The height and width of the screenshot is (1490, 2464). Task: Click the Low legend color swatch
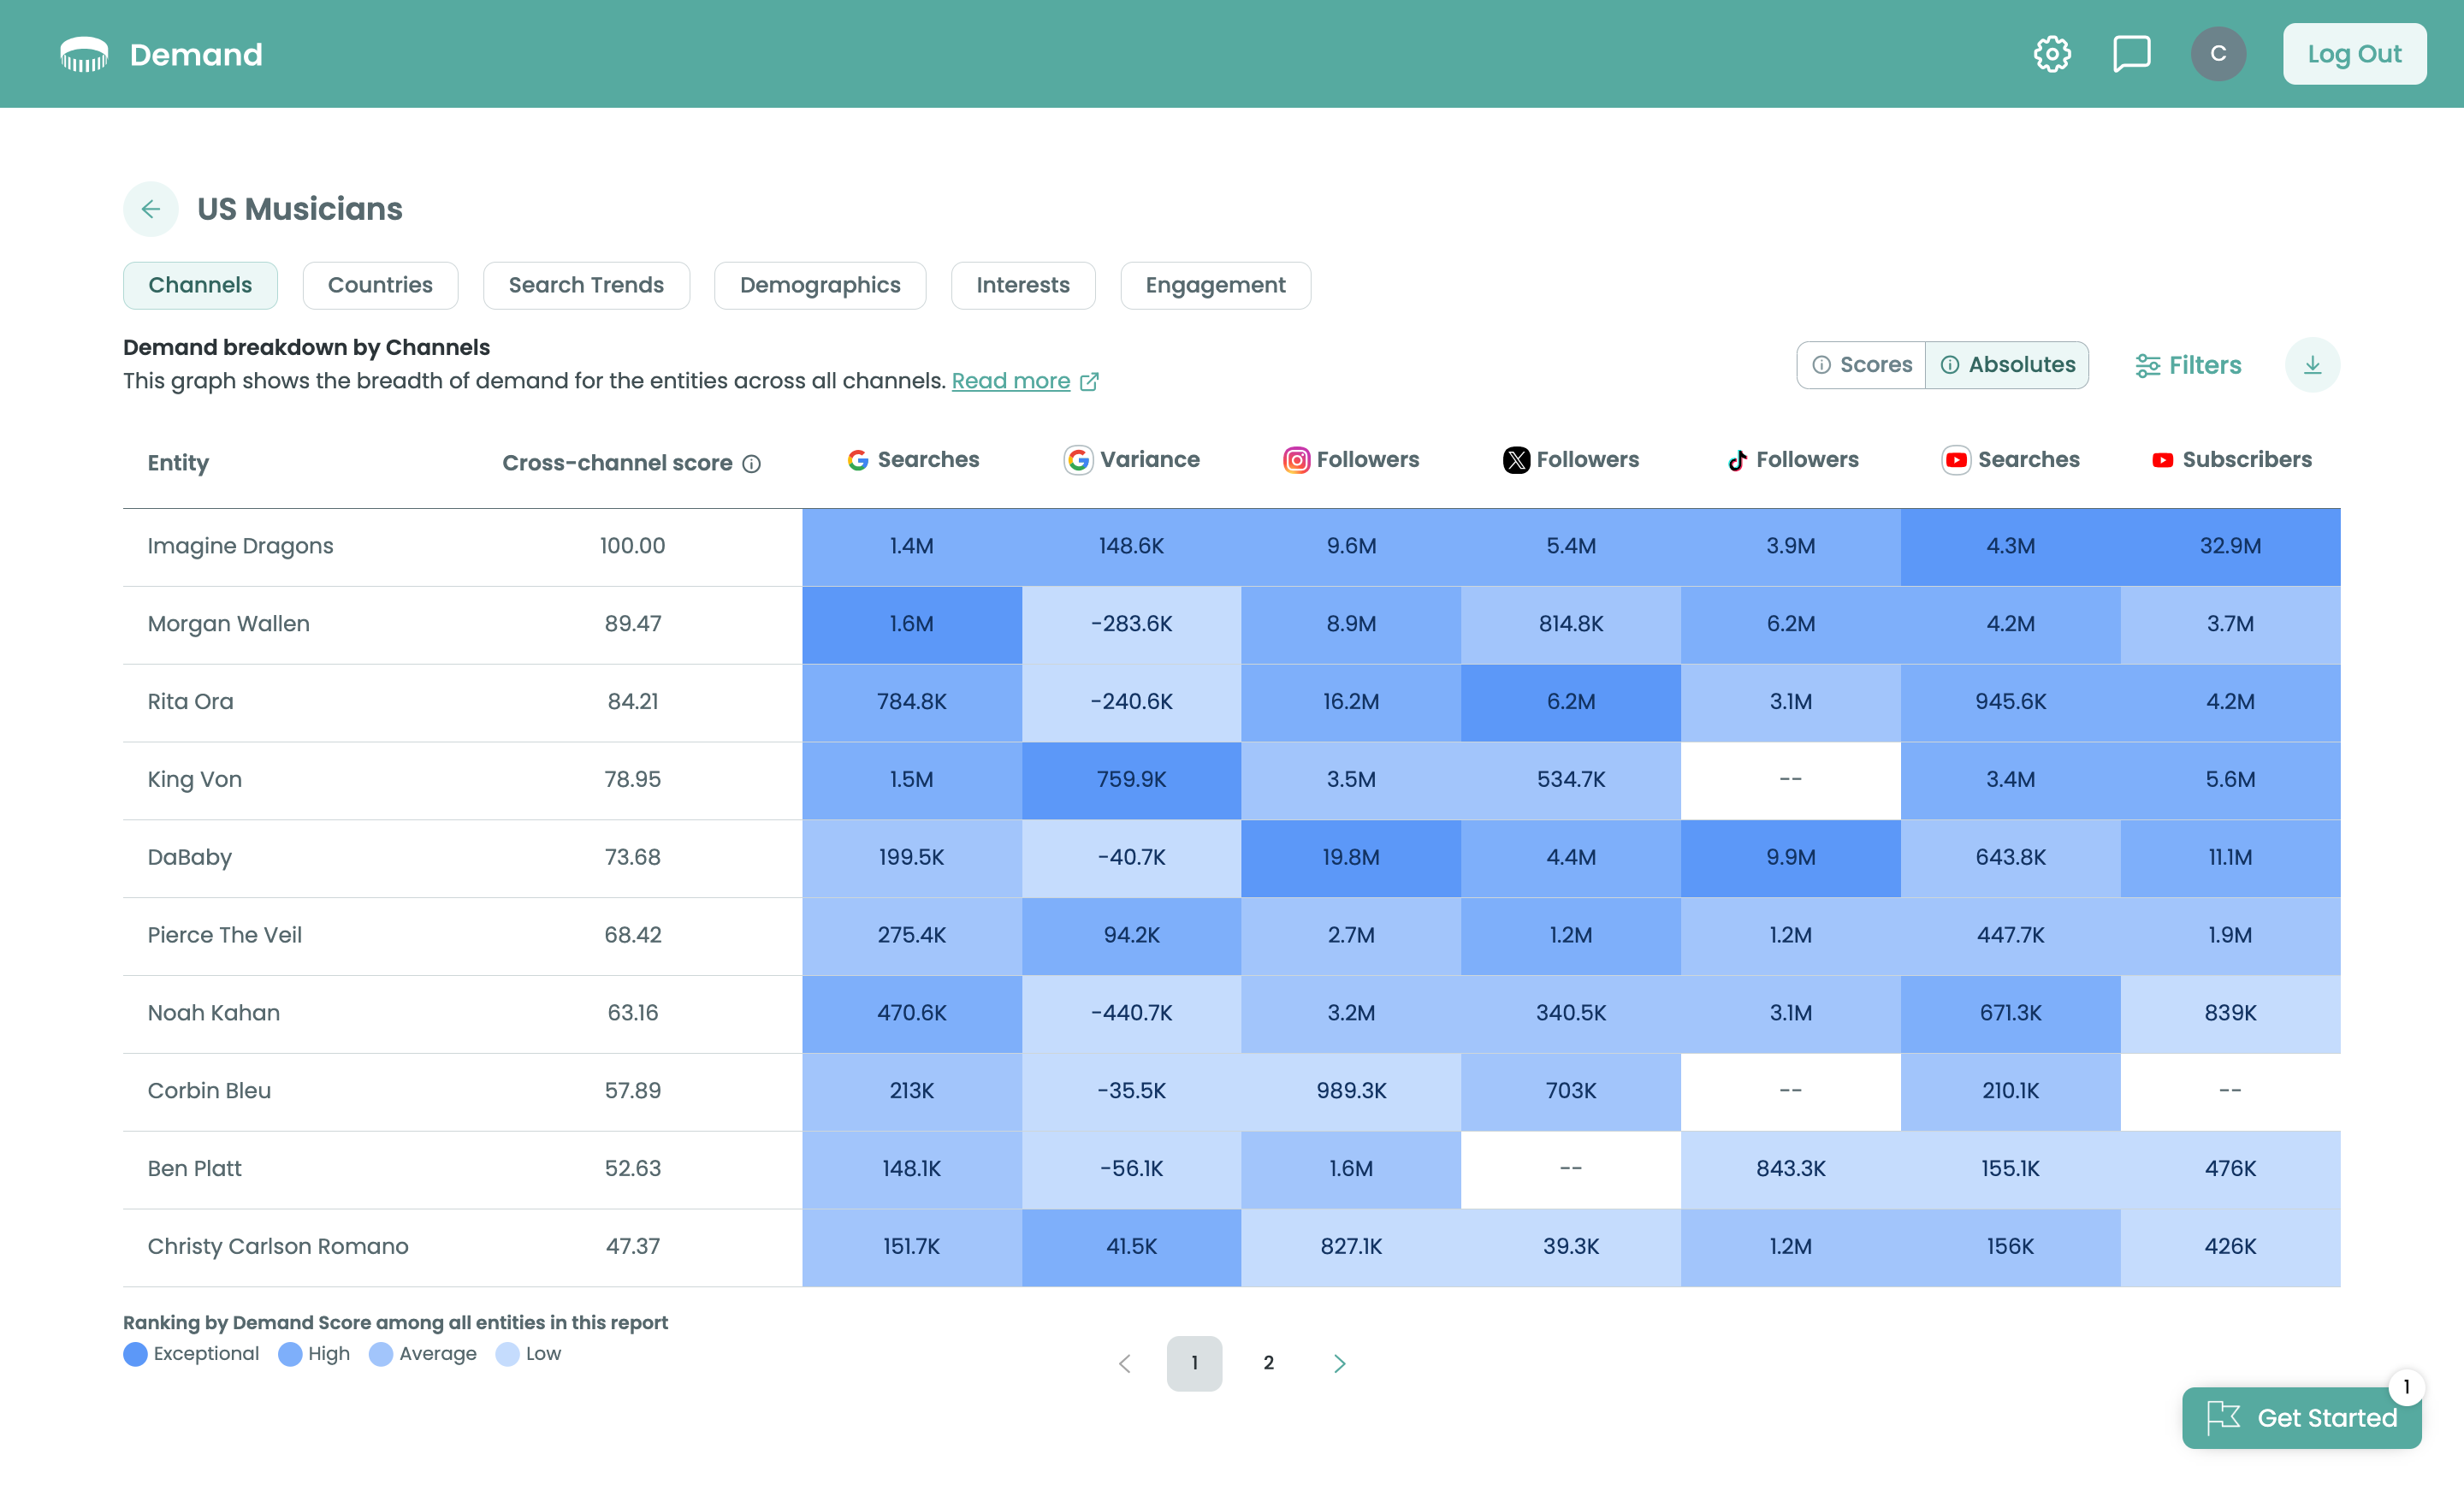pyautogui.click(x=508, y=1354)
